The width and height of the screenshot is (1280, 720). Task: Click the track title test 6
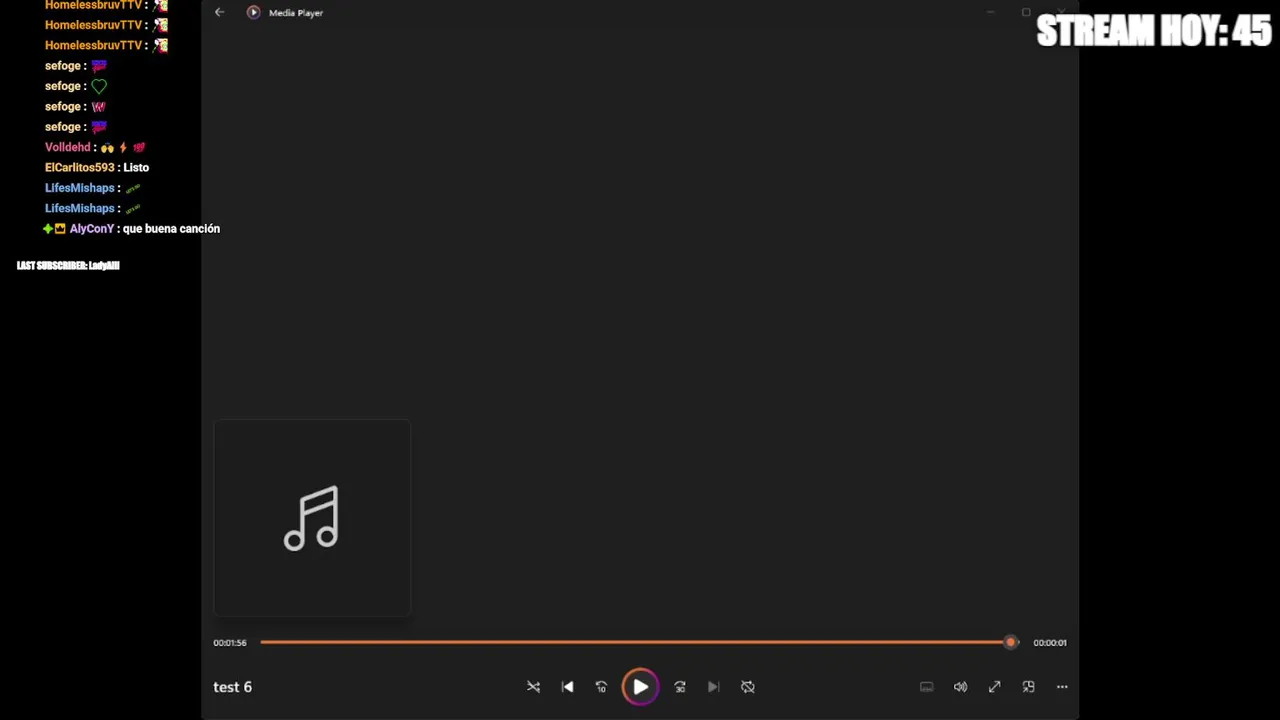[x=232, y=687]
